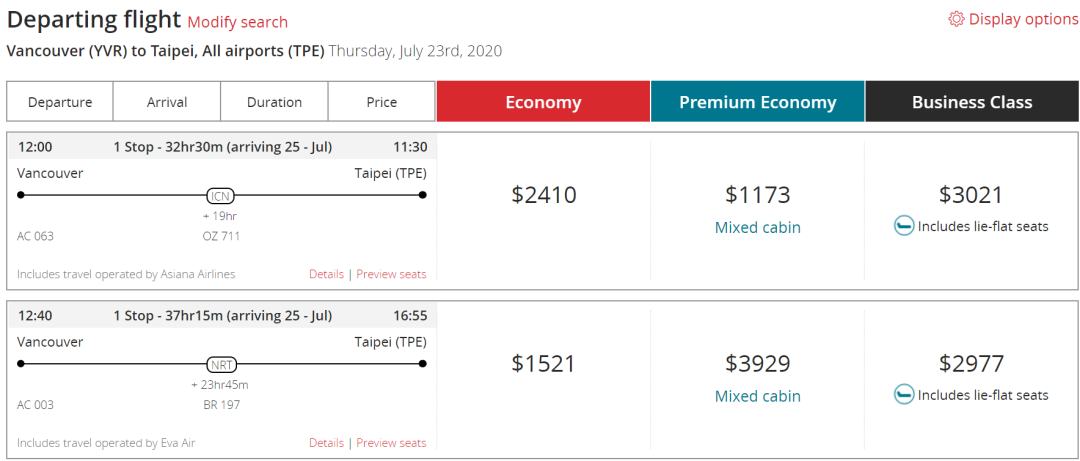Image resolution: width=1080 pixels, height=461 pixels.
Task: Open Details for the 12:40 flight
Action: click(326, 443)
